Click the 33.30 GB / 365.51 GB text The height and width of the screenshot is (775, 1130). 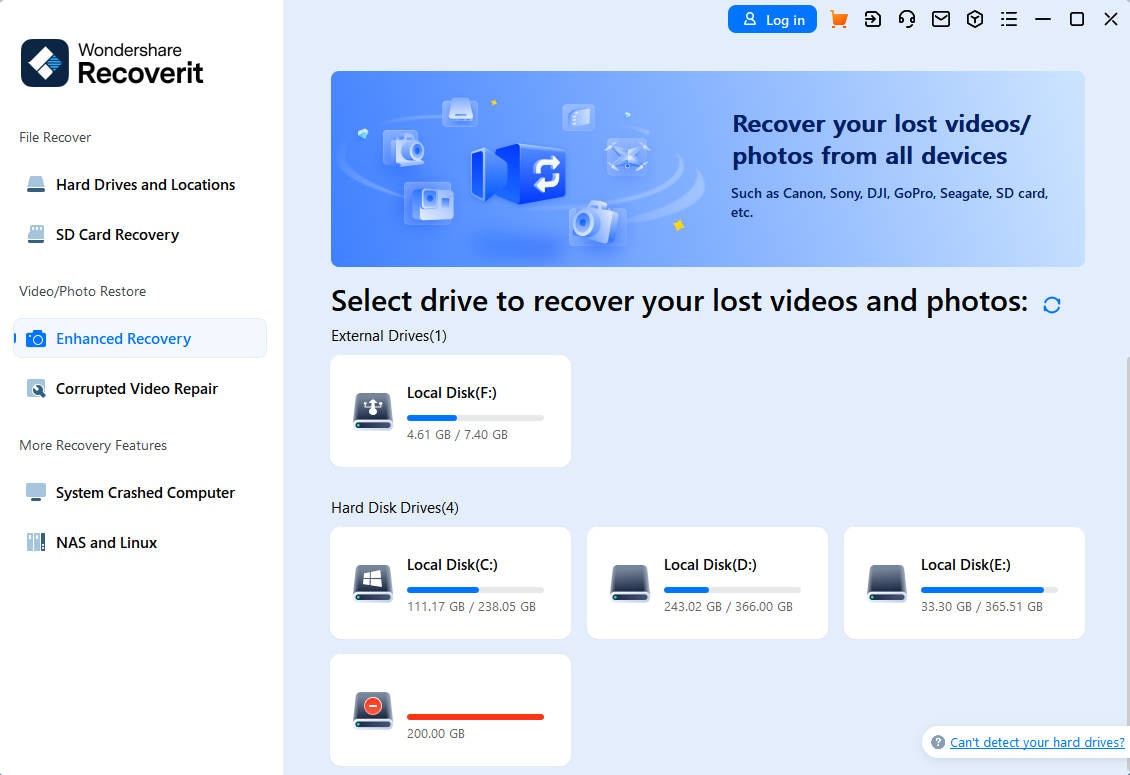point(982,606)
